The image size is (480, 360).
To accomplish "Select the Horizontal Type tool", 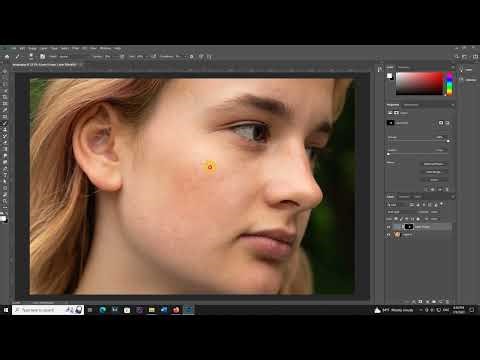I will 5,175.
